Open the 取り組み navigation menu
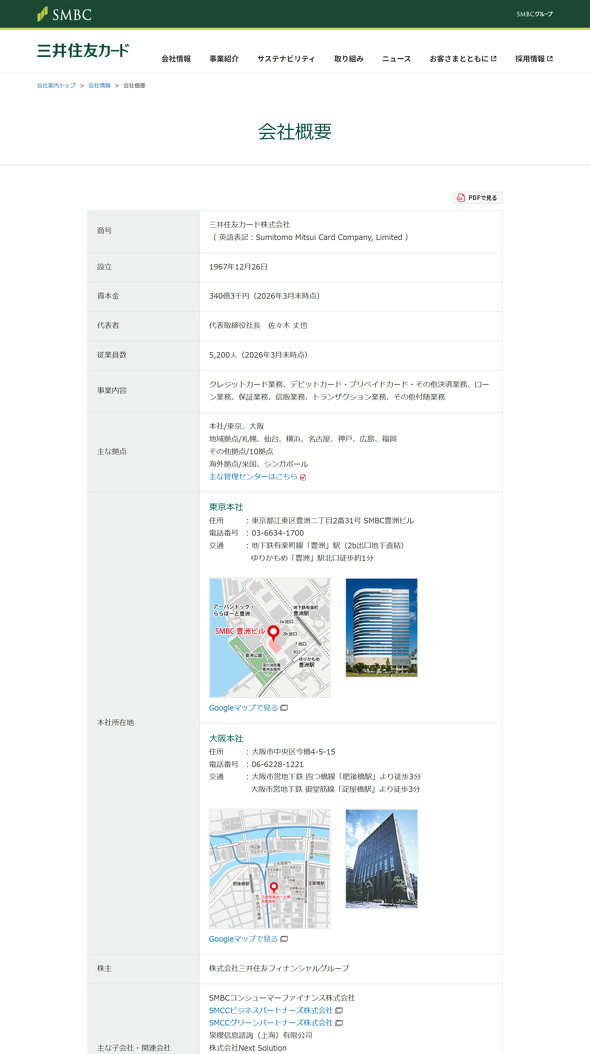 (349, 58)
